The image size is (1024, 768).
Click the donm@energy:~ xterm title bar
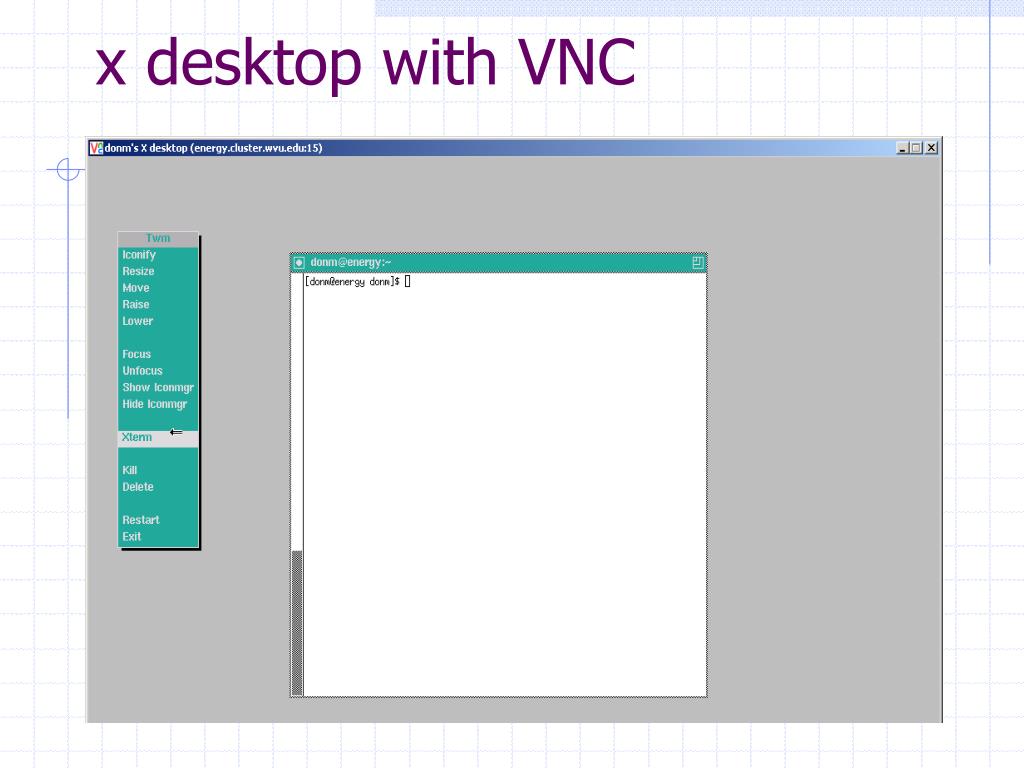(x=498, y=263)
